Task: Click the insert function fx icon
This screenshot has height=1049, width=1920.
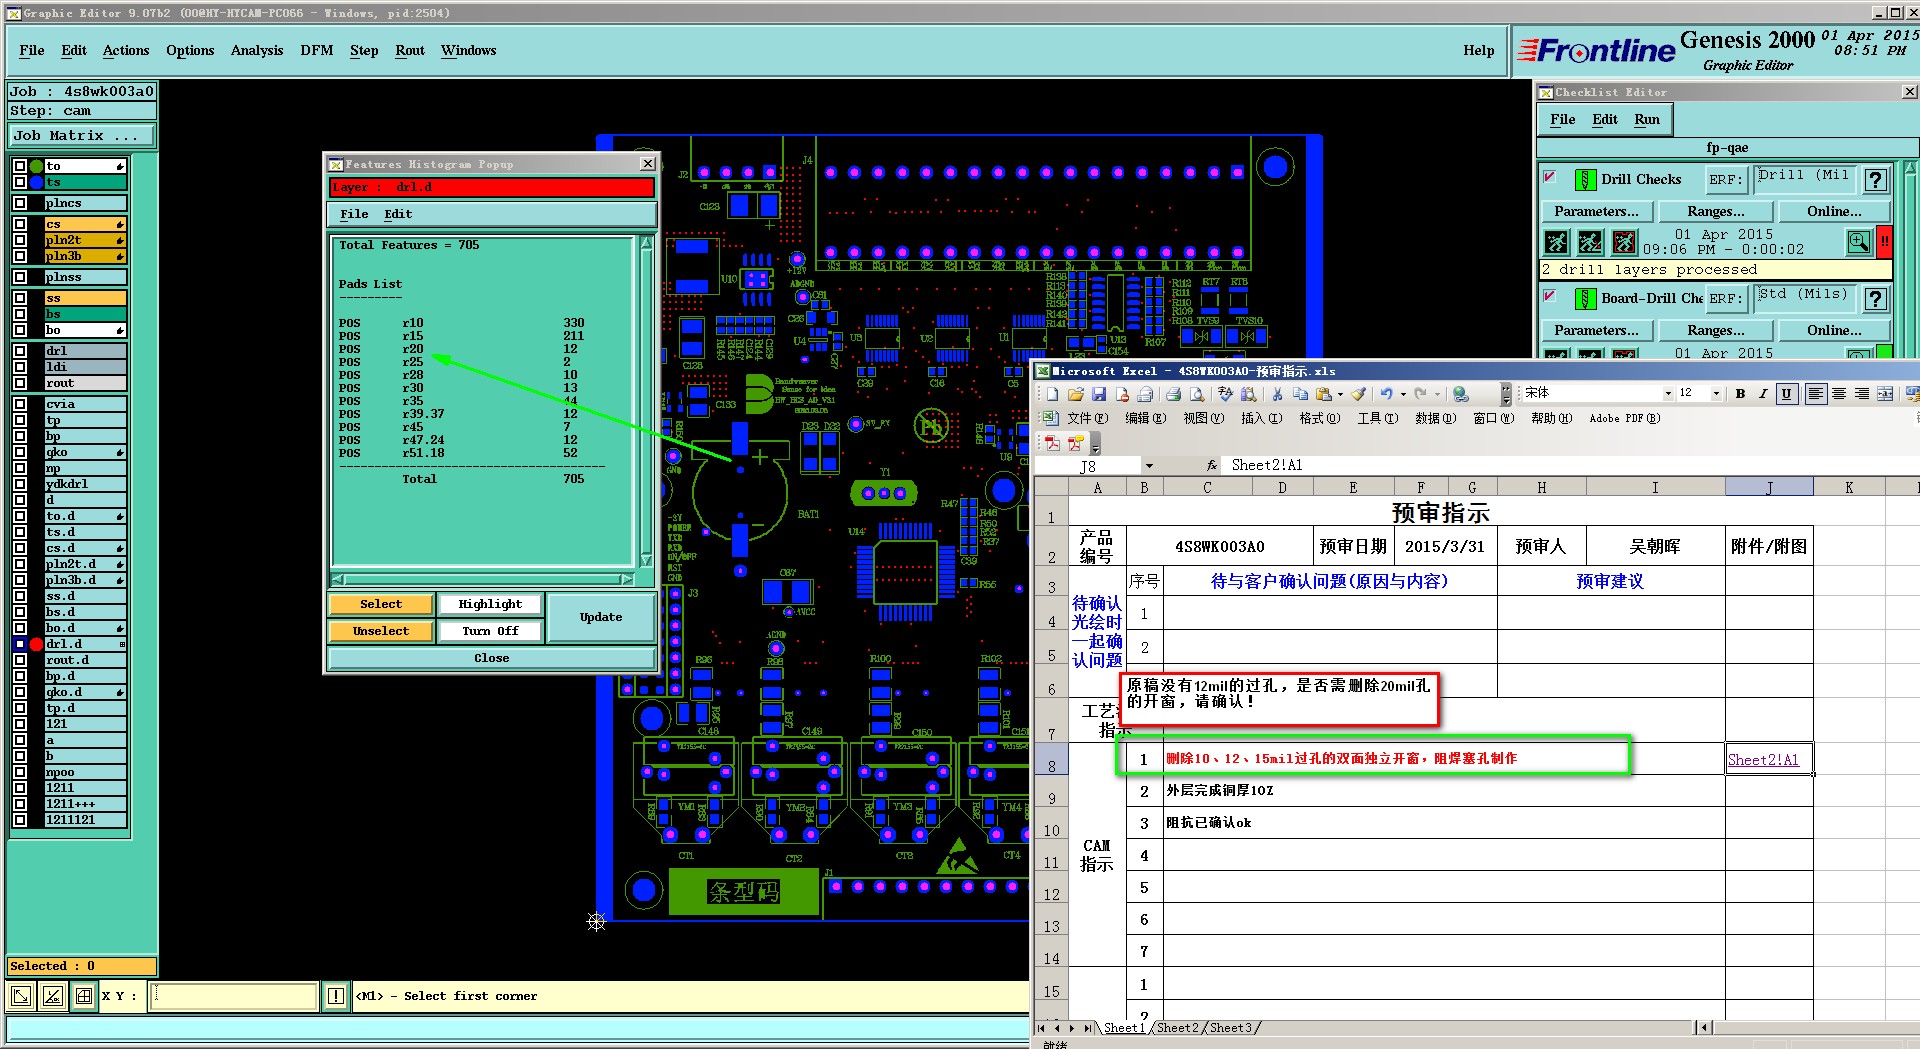Action: [1211, 465]
